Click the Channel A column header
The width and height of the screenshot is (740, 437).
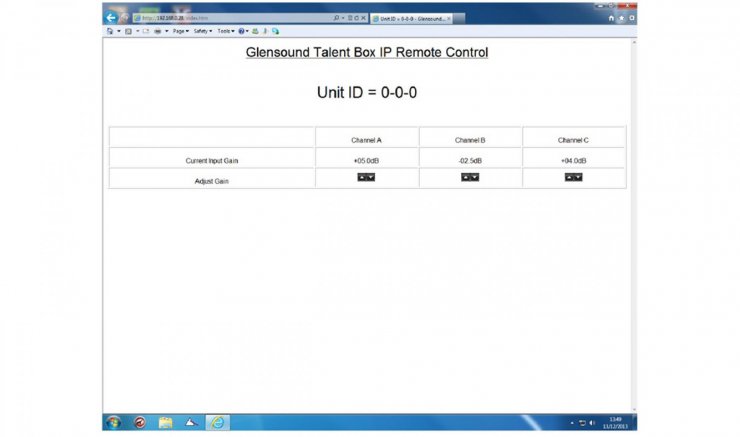click(366, 140)
